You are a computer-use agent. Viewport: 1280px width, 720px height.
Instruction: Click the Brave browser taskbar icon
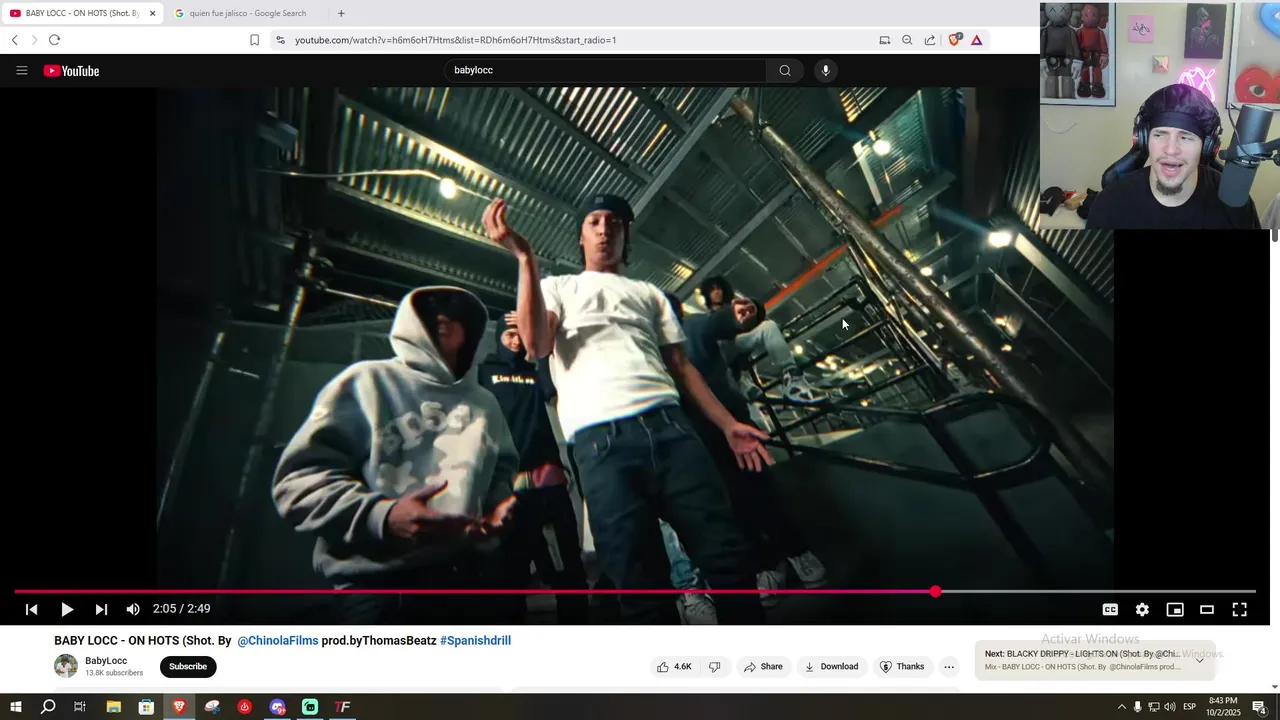point(179,707)
